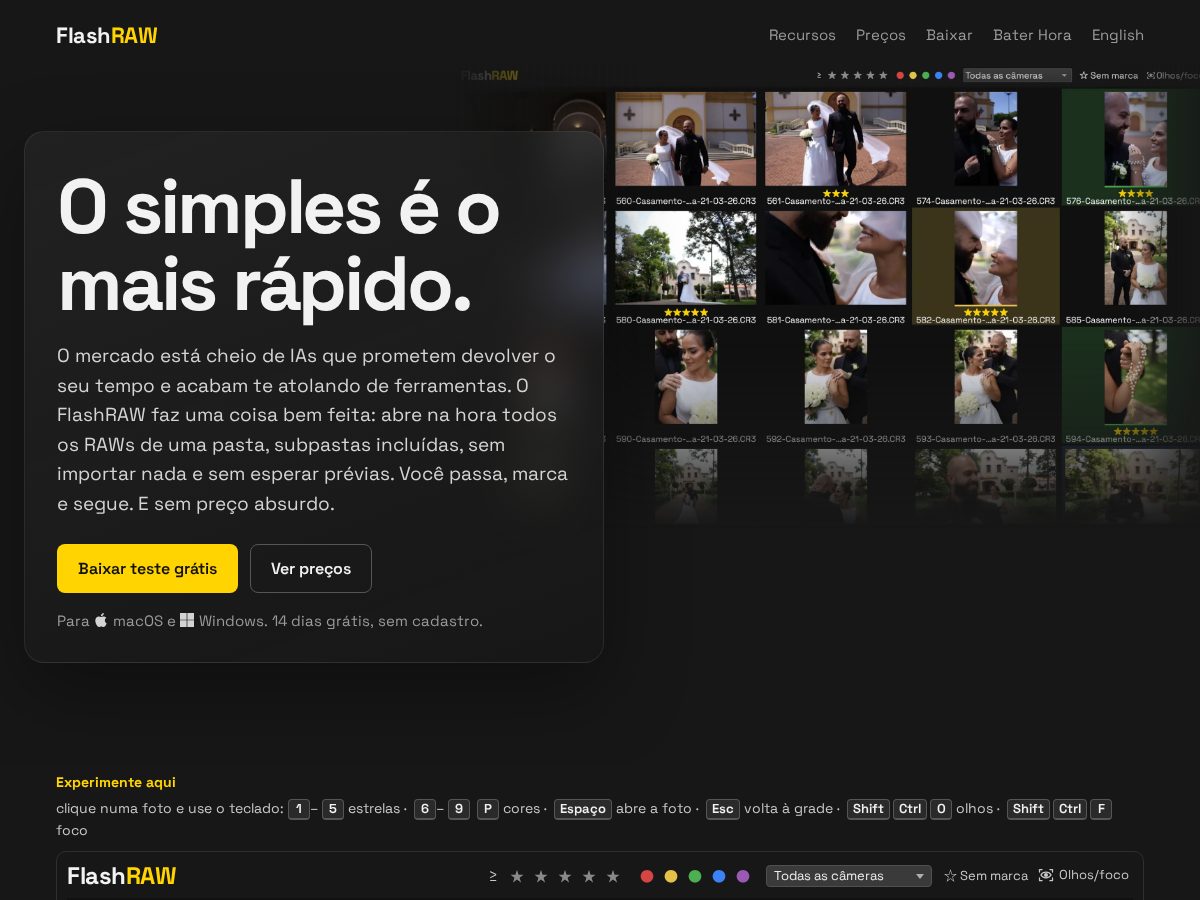This screenshot has height=900, width=1200.
Task: Click the first star in hero preview toolbar
Action: click(x=831, y=75)
